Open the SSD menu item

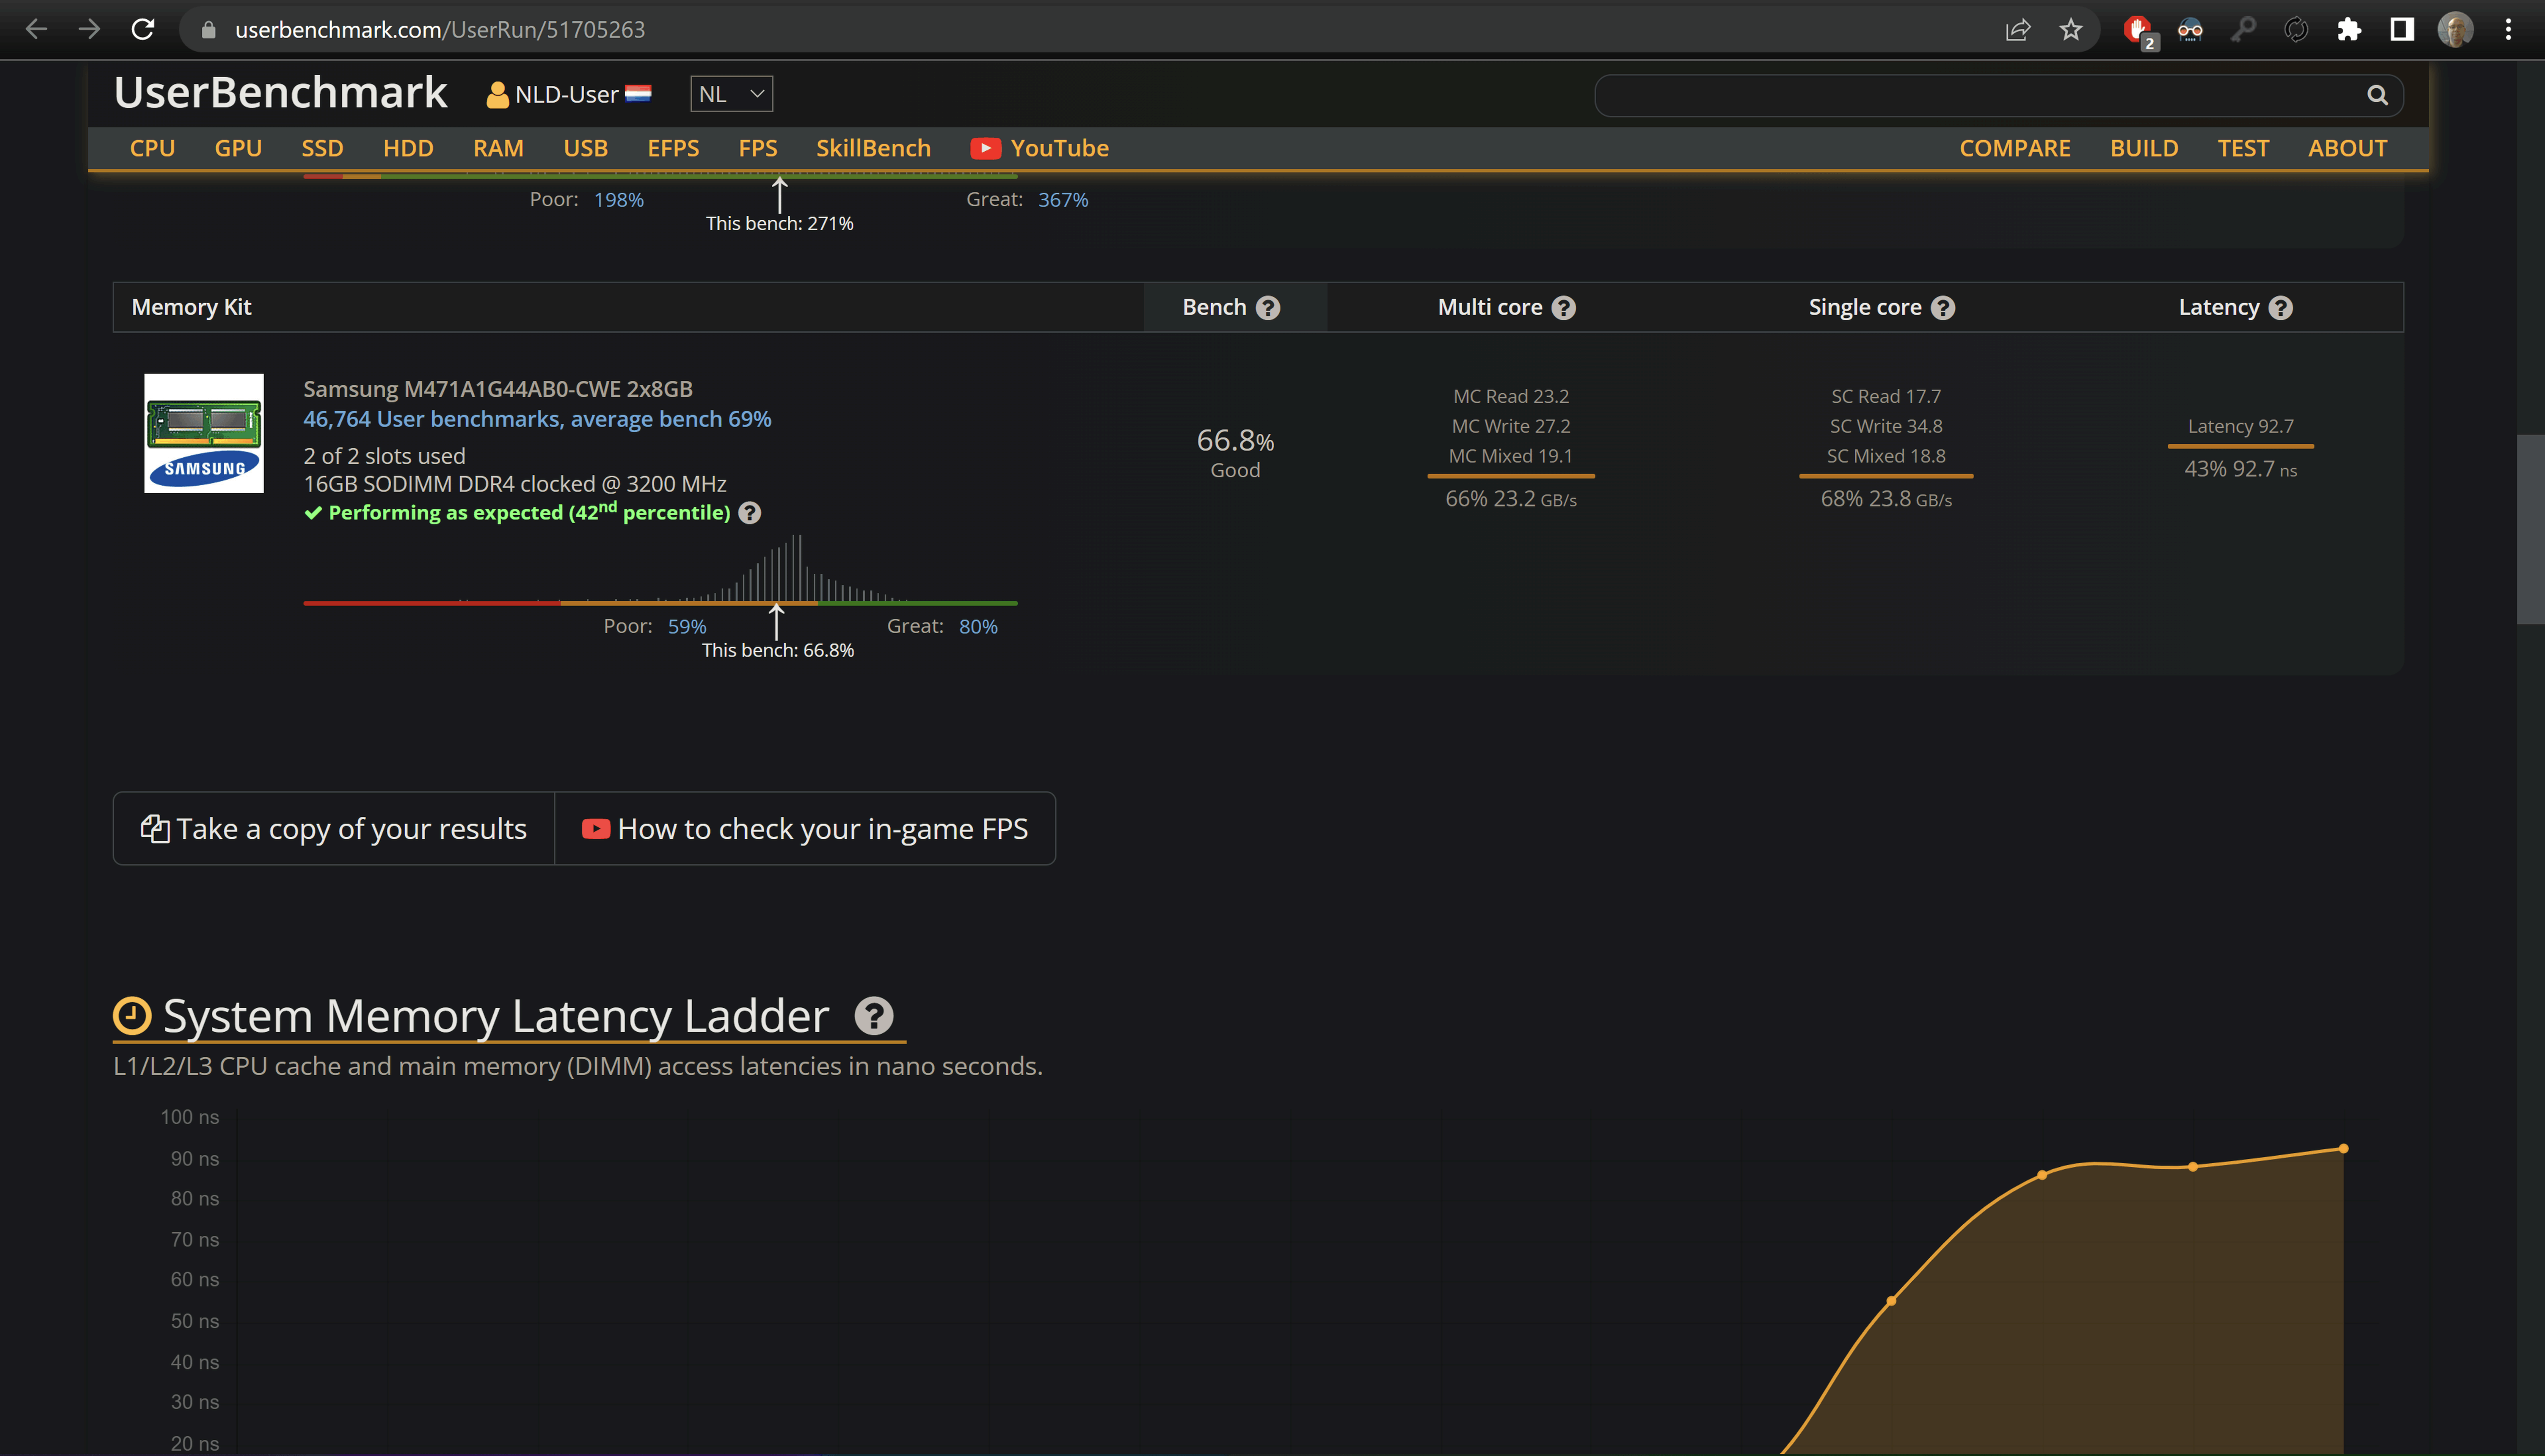[322, 148]
